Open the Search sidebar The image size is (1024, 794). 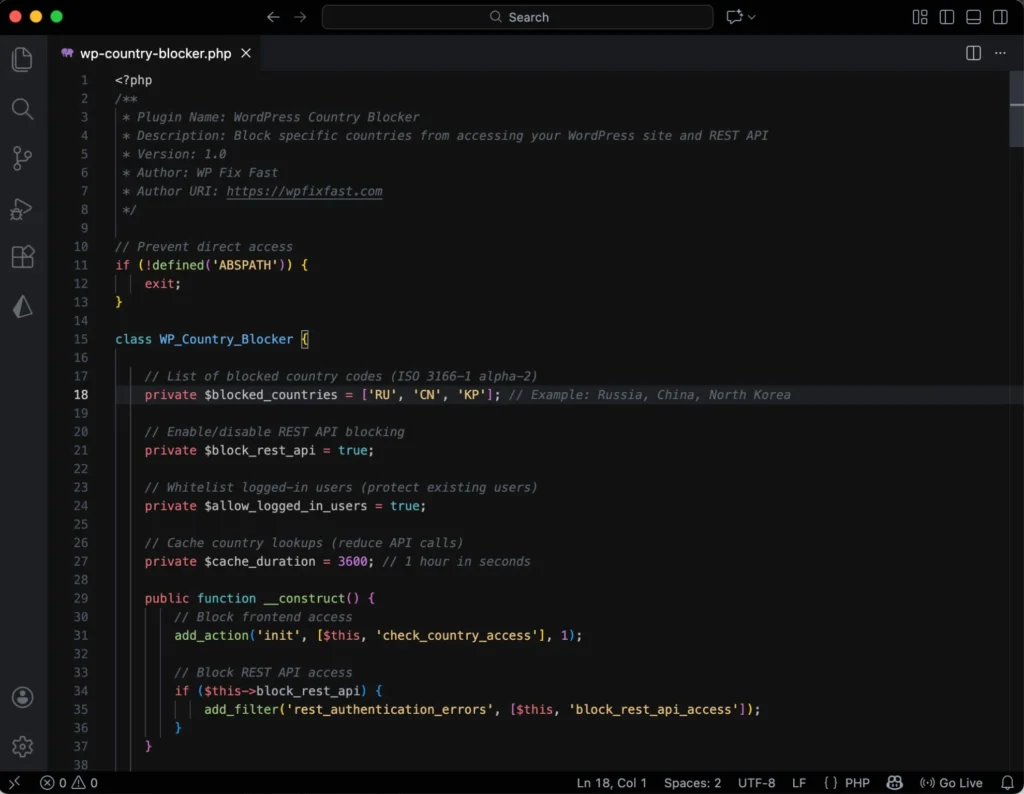point(22,110)
